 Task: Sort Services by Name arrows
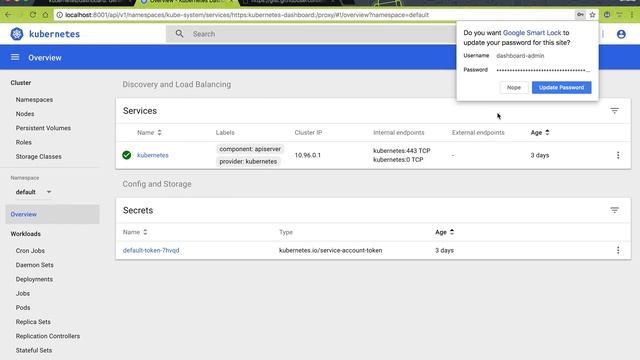[160, 132]
